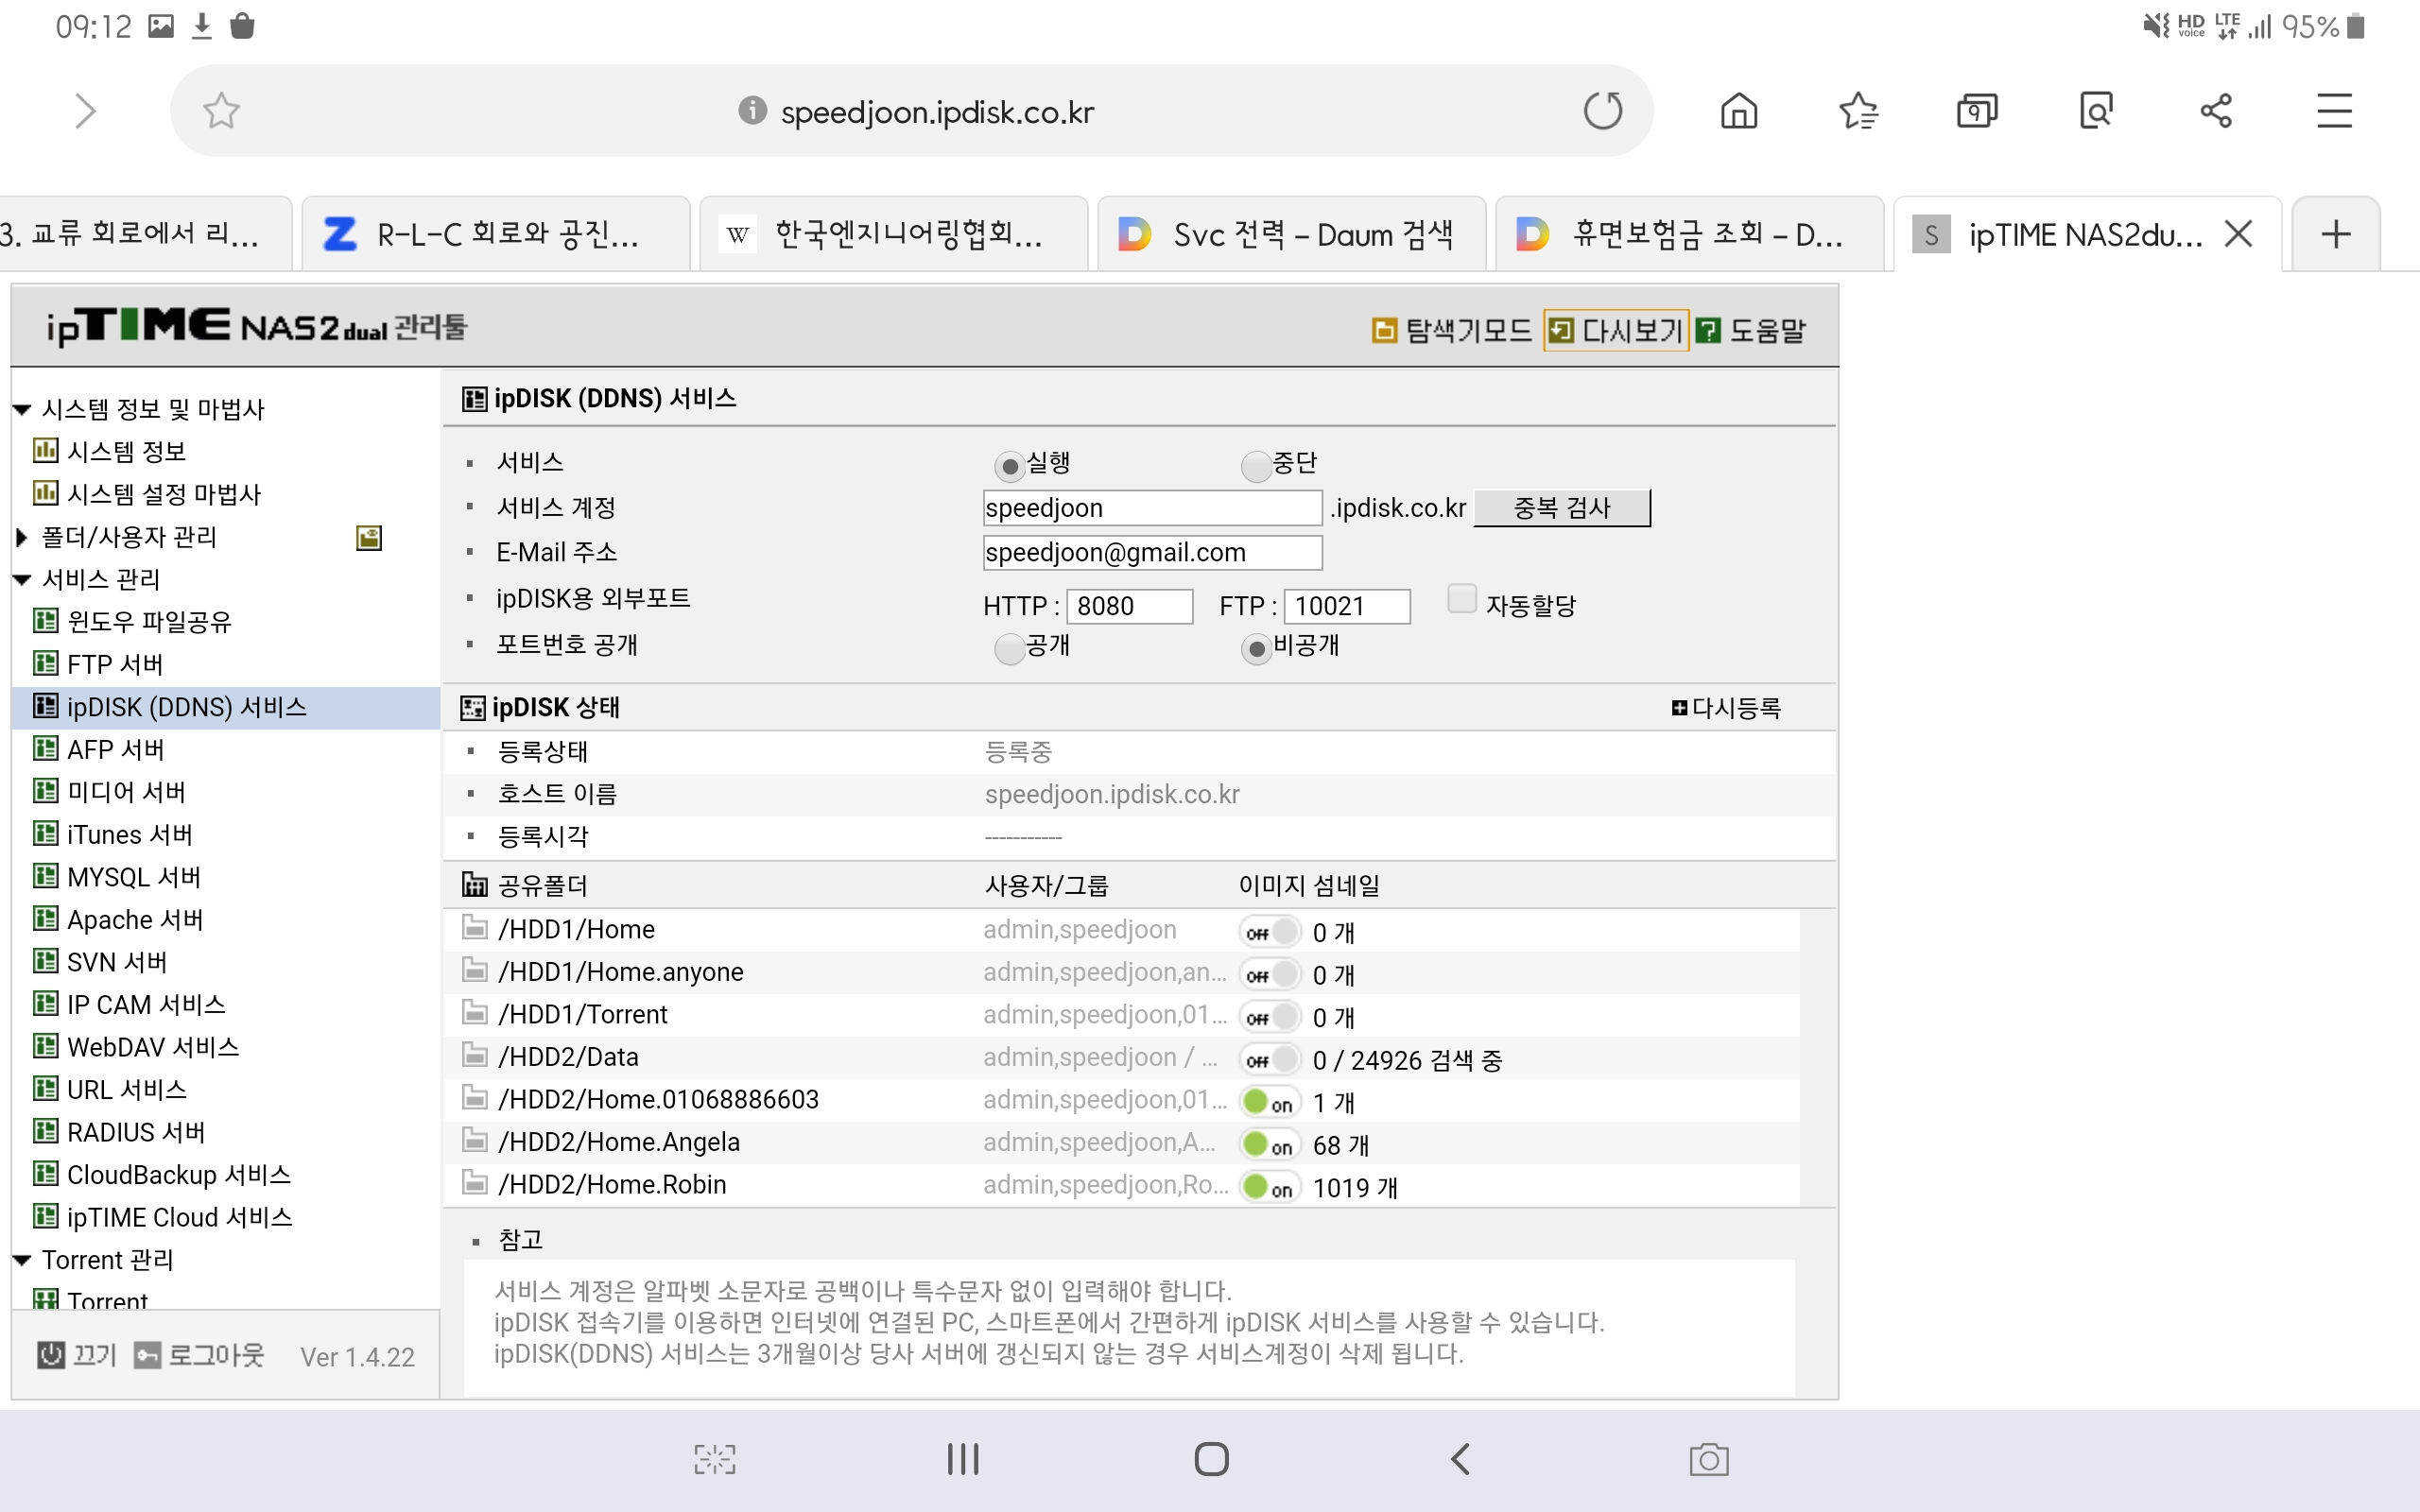Go forward with the browser arrow

(x=85, y=111)
